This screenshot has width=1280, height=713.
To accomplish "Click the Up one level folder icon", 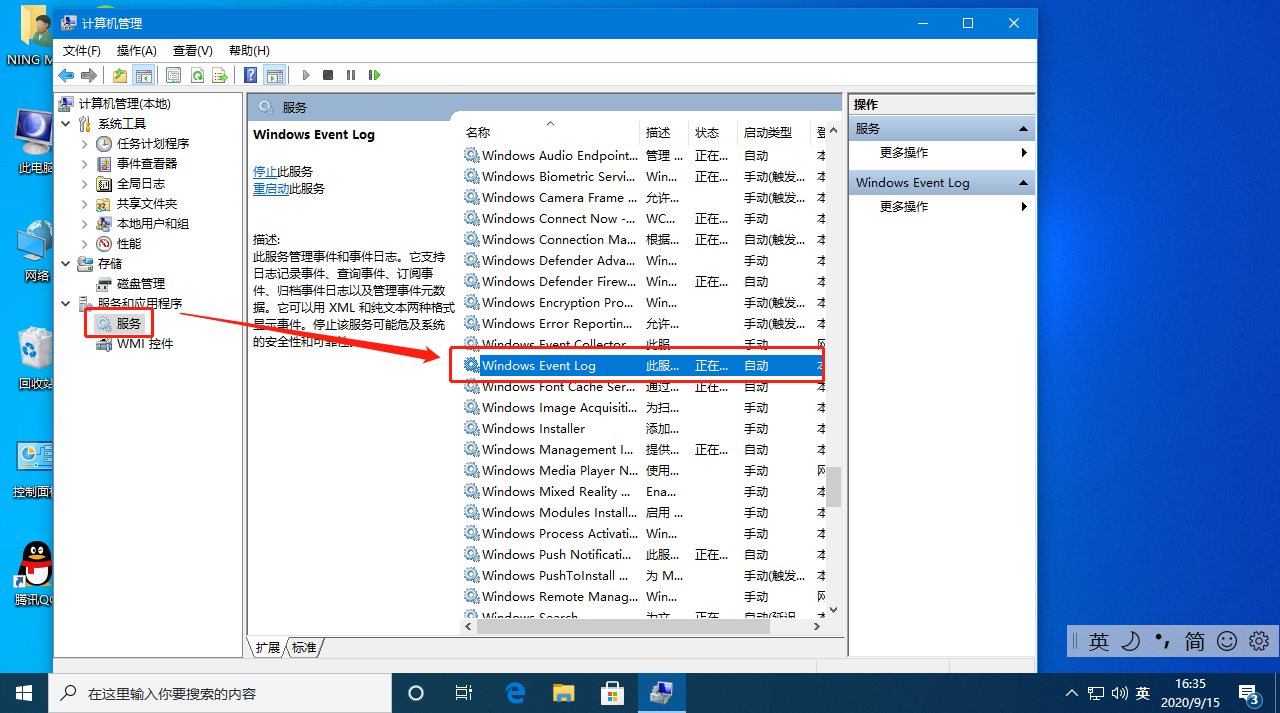I will point(120,75).
